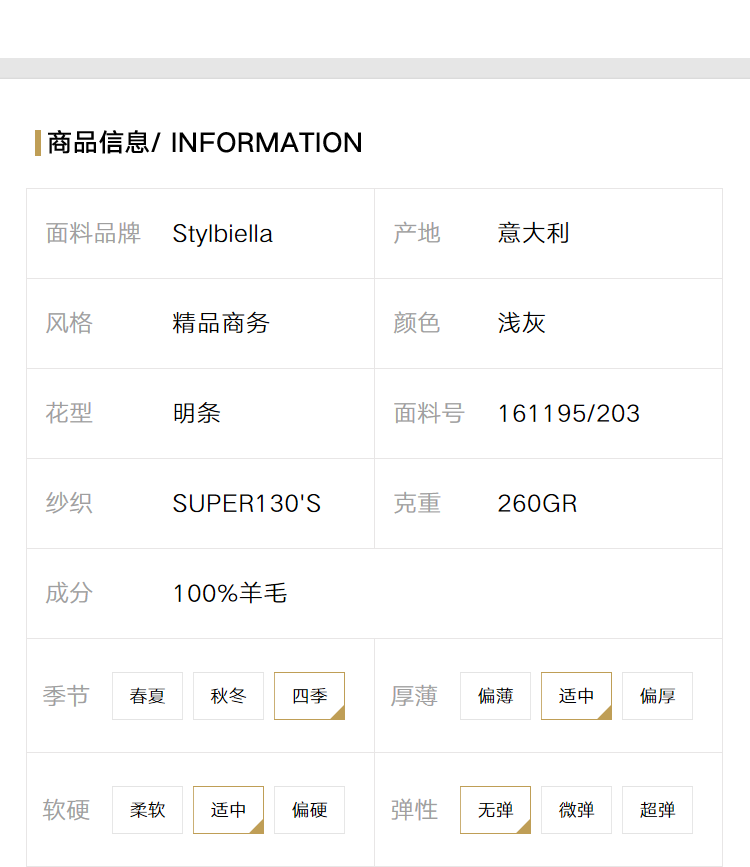
Task: Select 微弹 elasticity option
Action: pyautogui.click(x=576, y=809)
